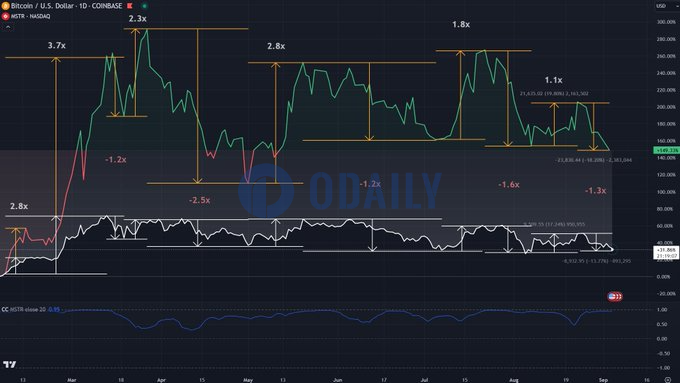Select the 2.3x text annotation
The height and width of the screenshot is (383, 680).
point(137,19)
